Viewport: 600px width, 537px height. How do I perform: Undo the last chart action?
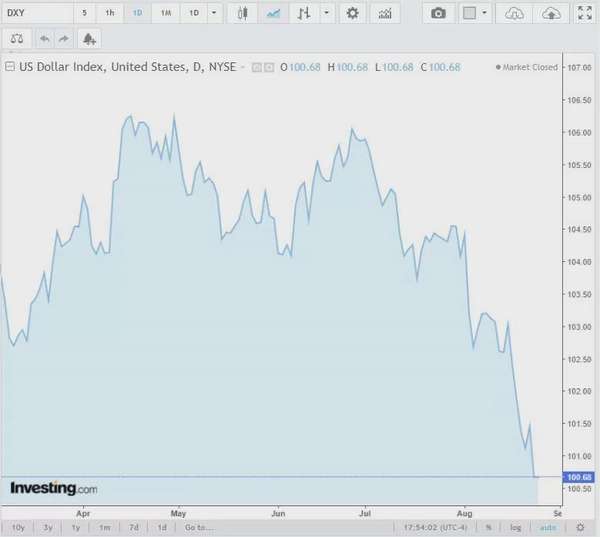(x=45, y=39)
